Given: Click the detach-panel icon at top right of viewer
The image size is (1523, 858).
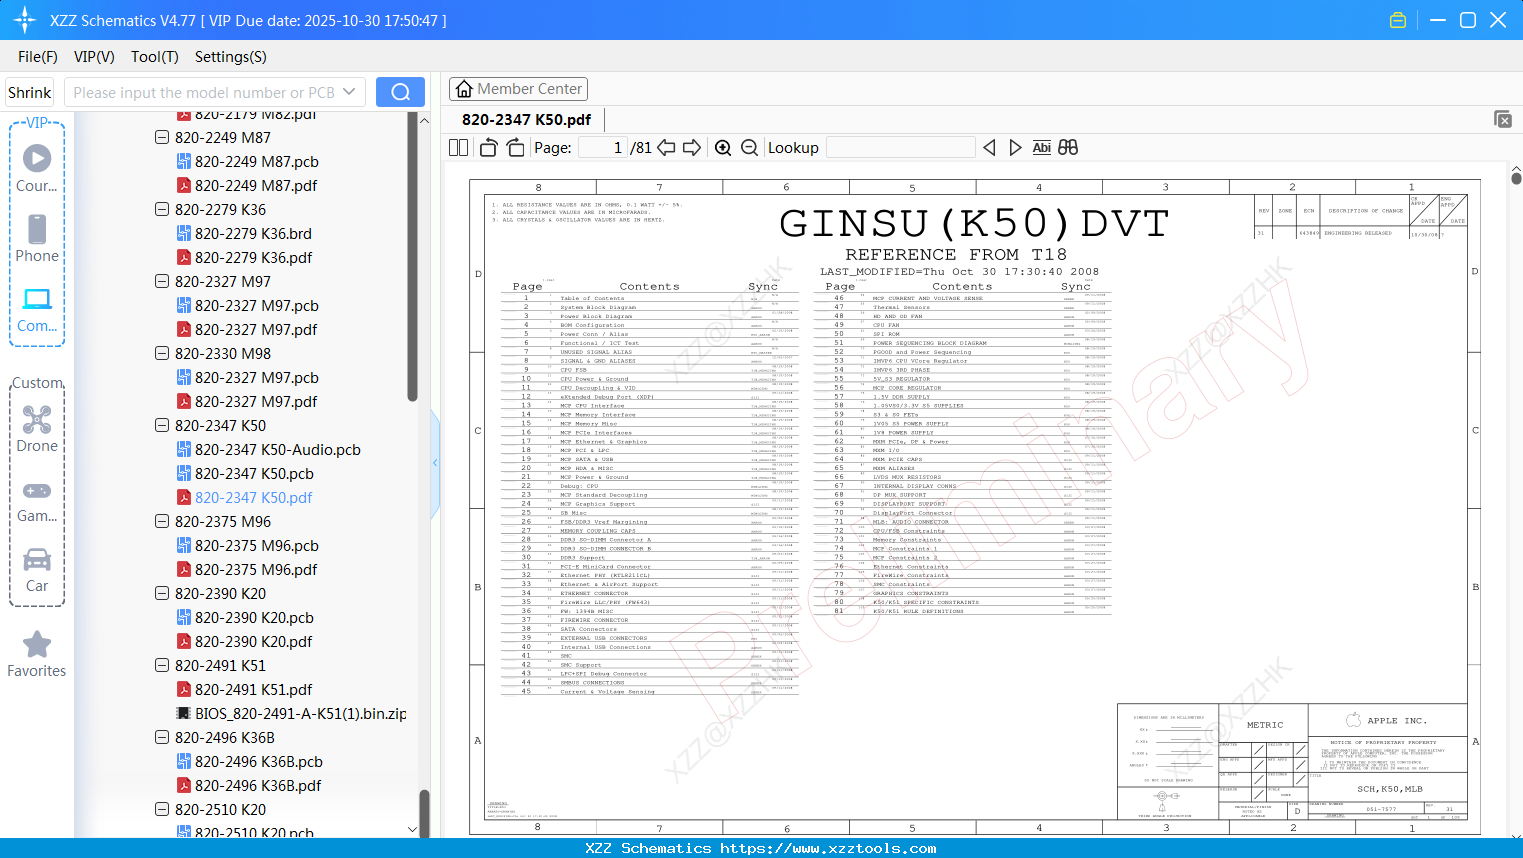Looking at the screenshot, I should pos(1502,119).
